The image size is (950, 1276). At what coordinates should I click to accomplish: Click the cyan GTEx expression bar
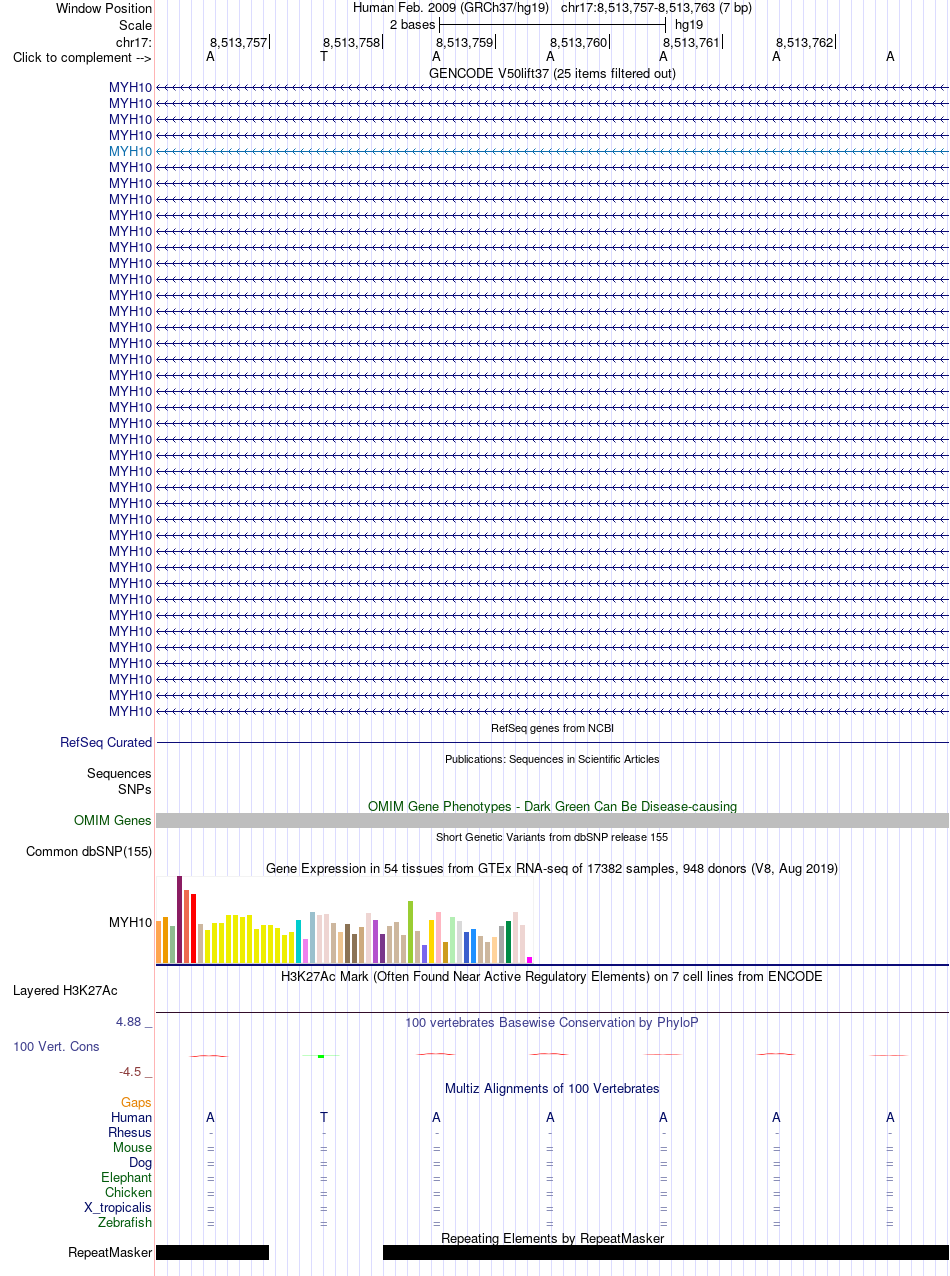(x=298, y=941)
